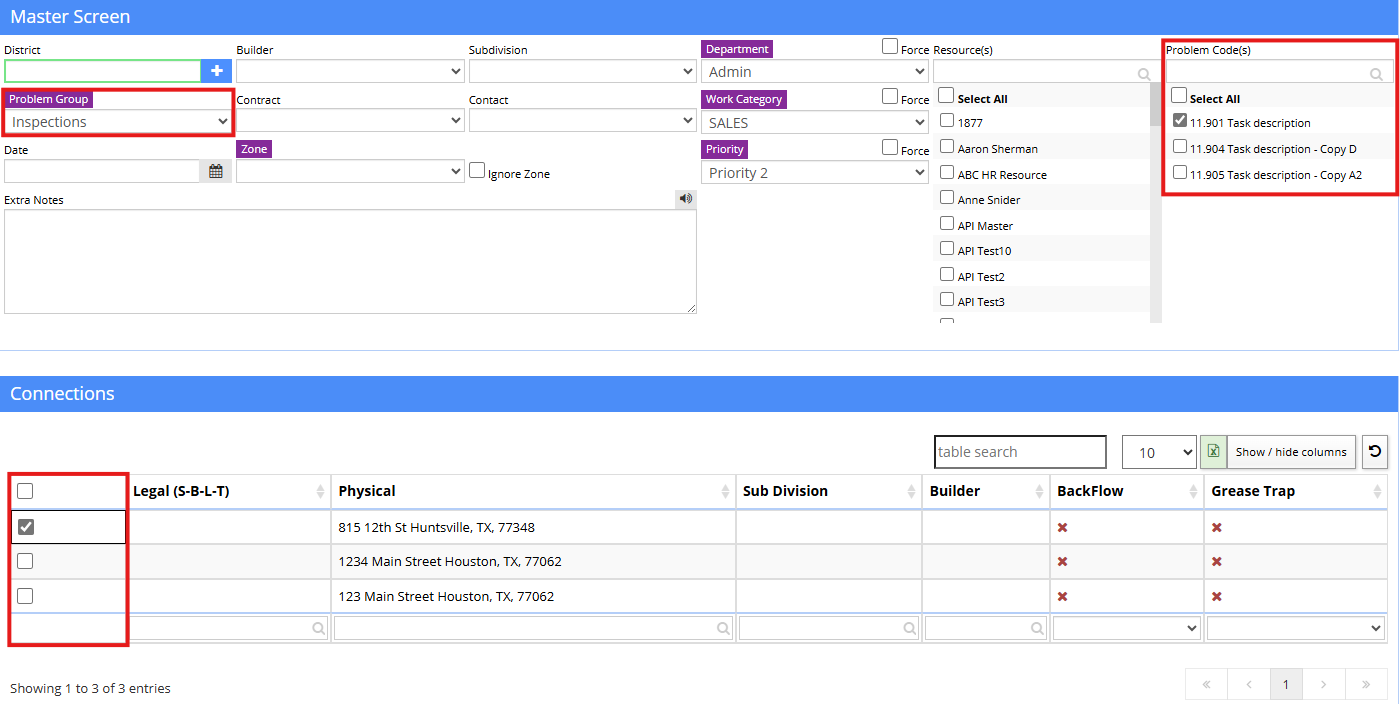Check Select All under Problem Code(s)

click(x=1179, y=96)
